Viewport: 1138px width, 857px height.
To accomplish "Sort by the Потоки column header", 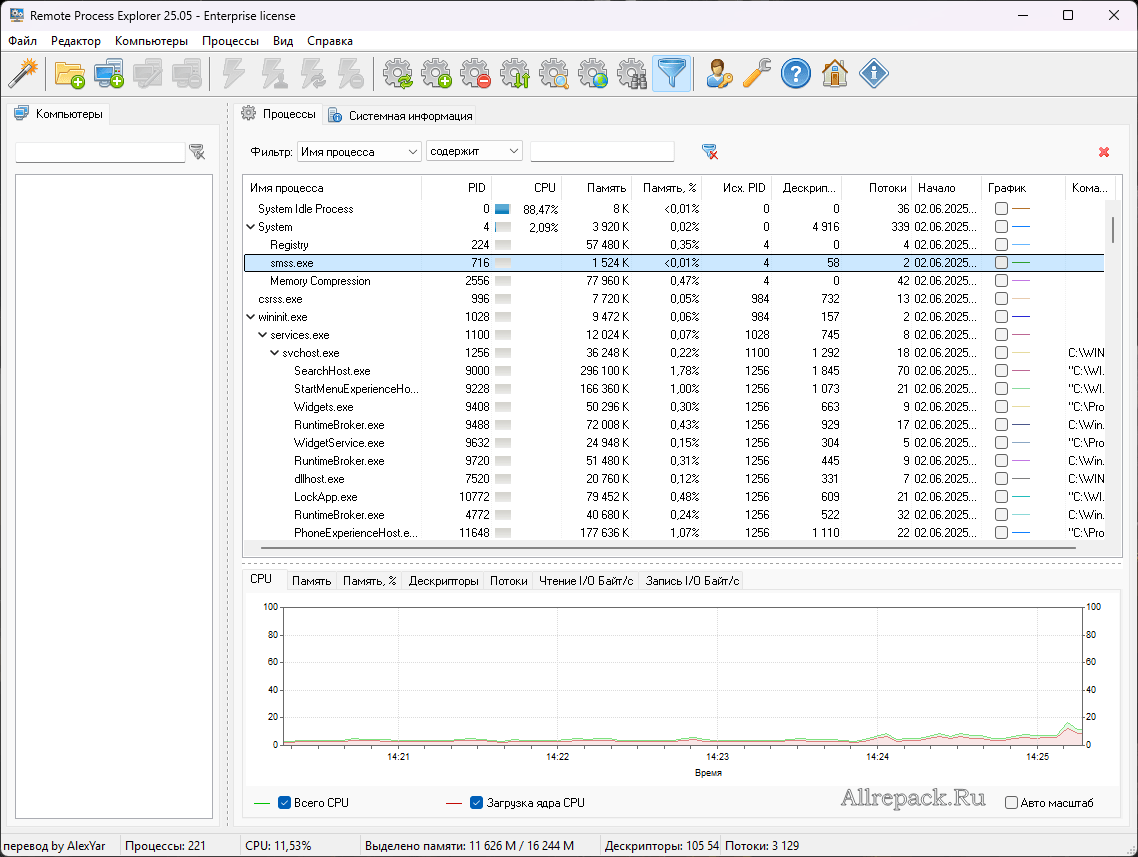I will [876, 188].
